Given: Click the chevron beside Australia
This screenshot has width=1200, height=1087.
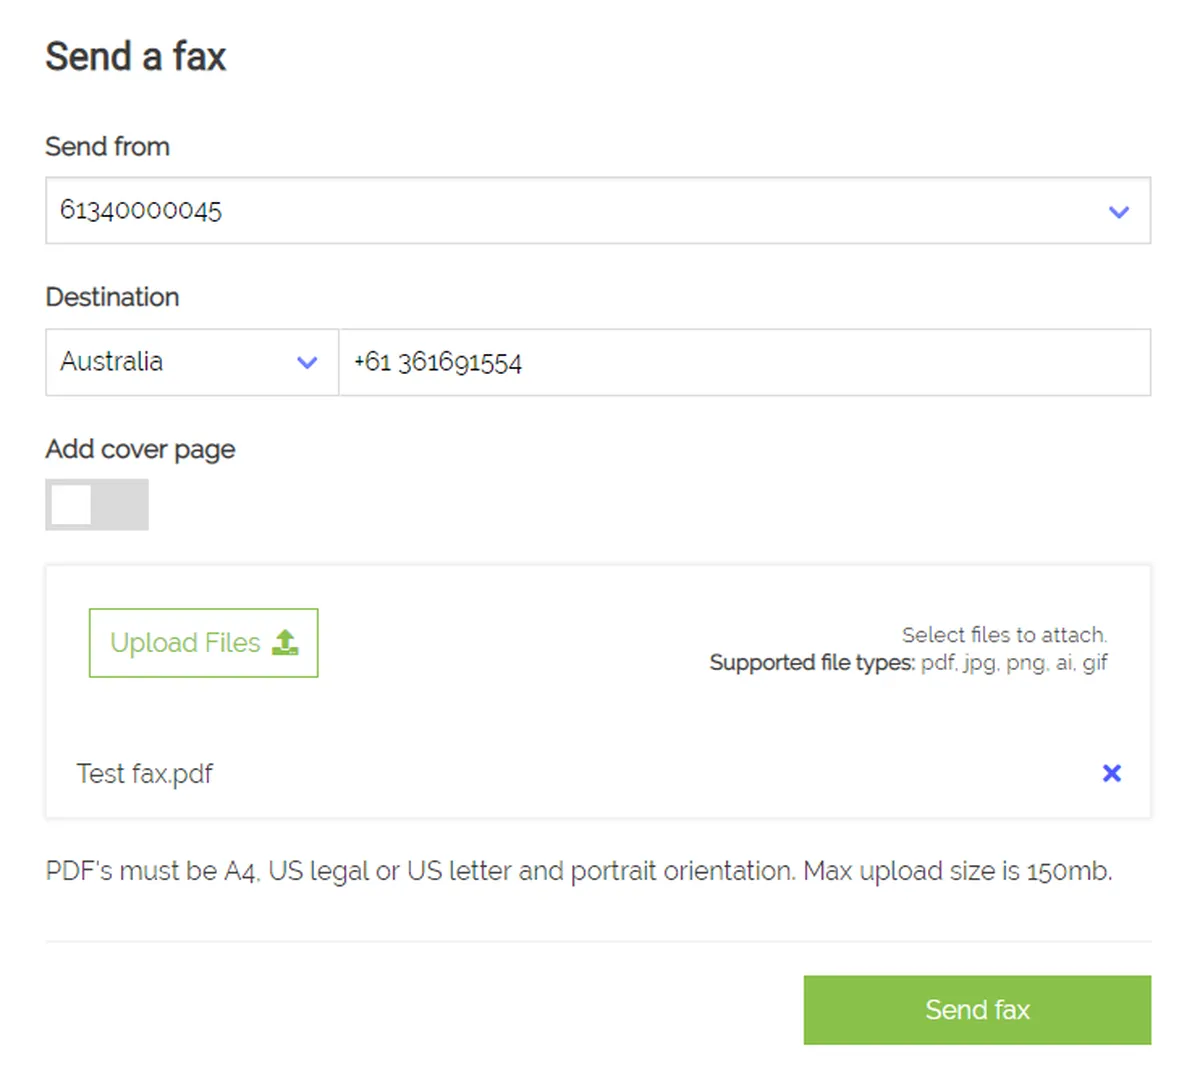Looking at the screenshot, I should (307, 363).
